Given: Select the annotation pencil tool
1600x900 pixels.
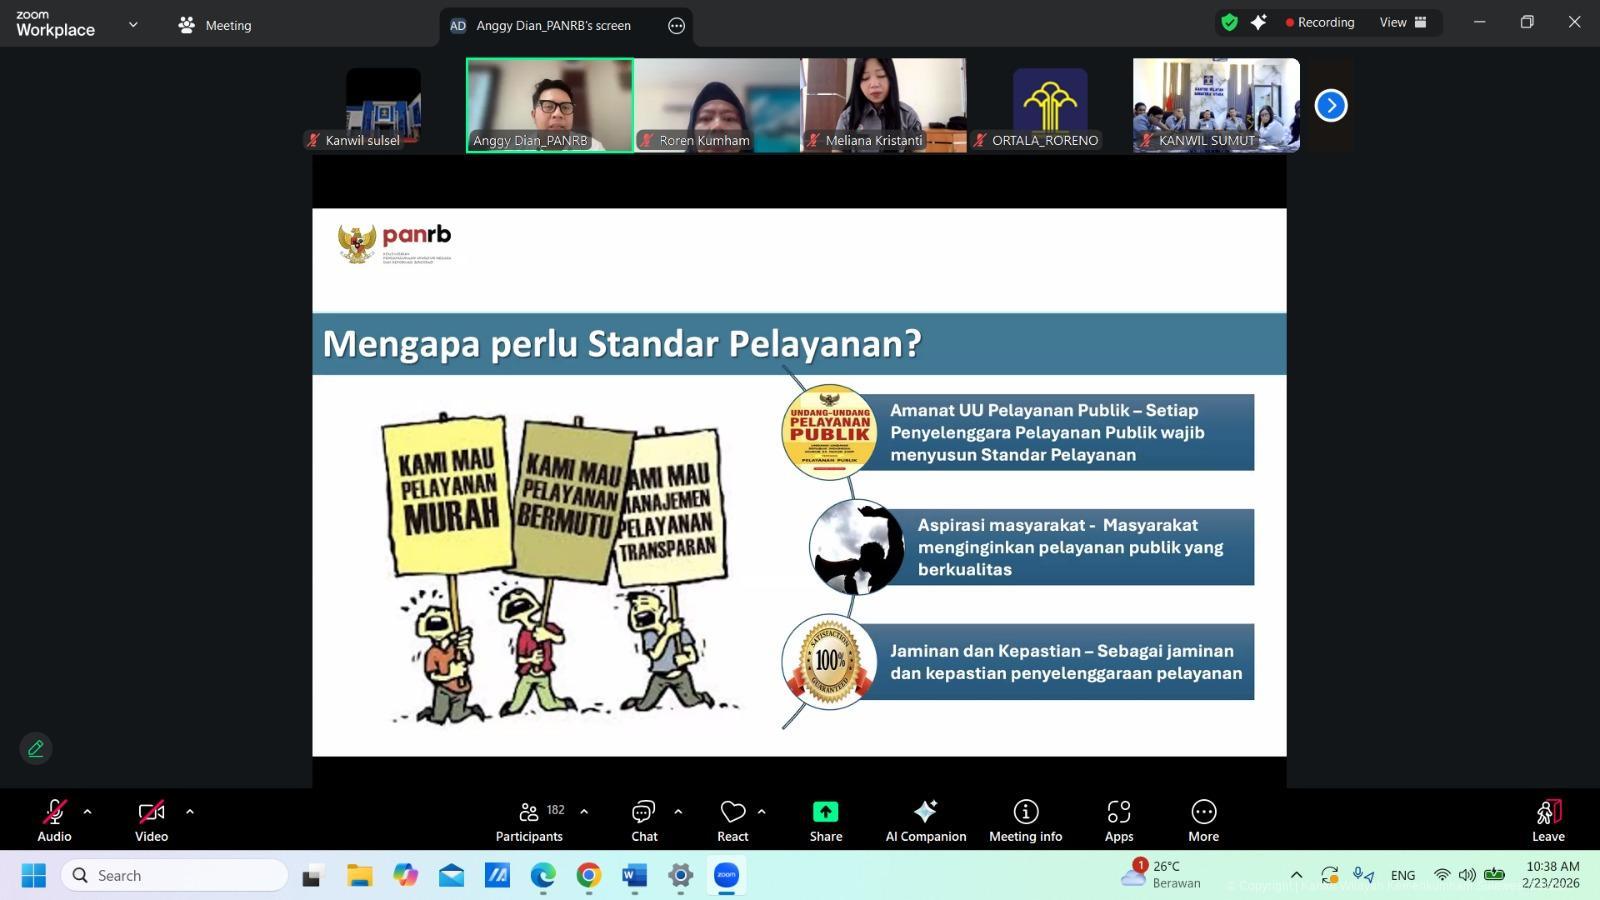Looking at the screenshot, I should (36, 748).
